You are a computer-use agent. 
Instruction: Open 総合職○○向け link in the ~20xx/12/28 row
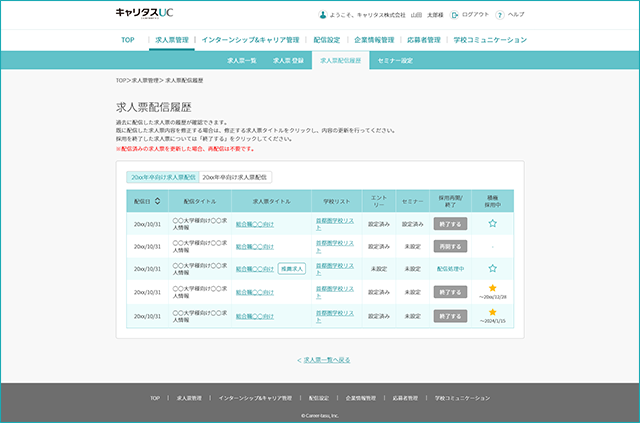(255, 292)
